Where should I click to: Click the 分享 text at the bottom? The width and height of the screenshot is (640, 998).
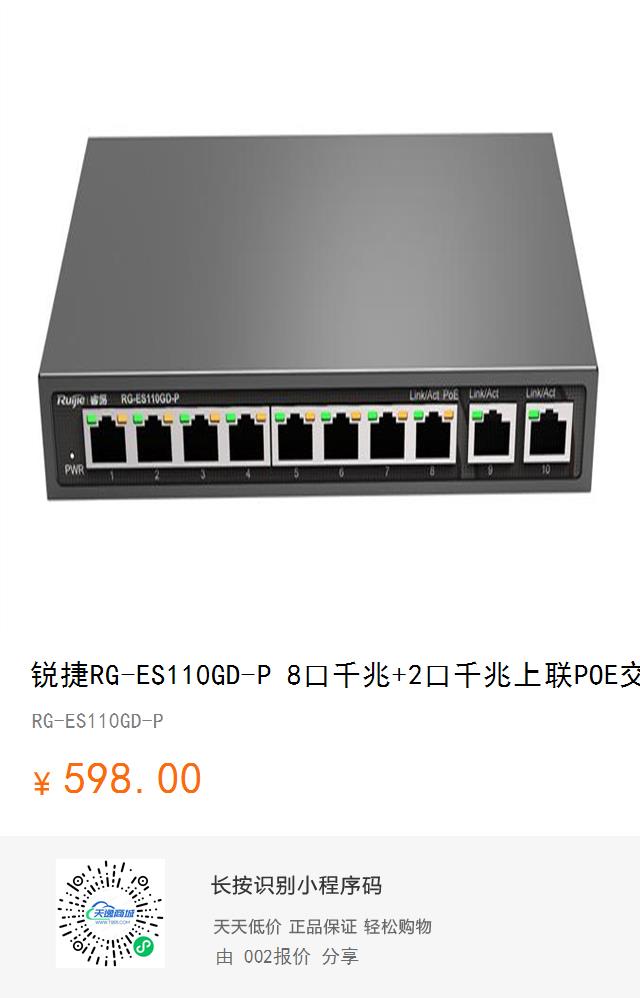pyautogui.click(x=340, y=956)
